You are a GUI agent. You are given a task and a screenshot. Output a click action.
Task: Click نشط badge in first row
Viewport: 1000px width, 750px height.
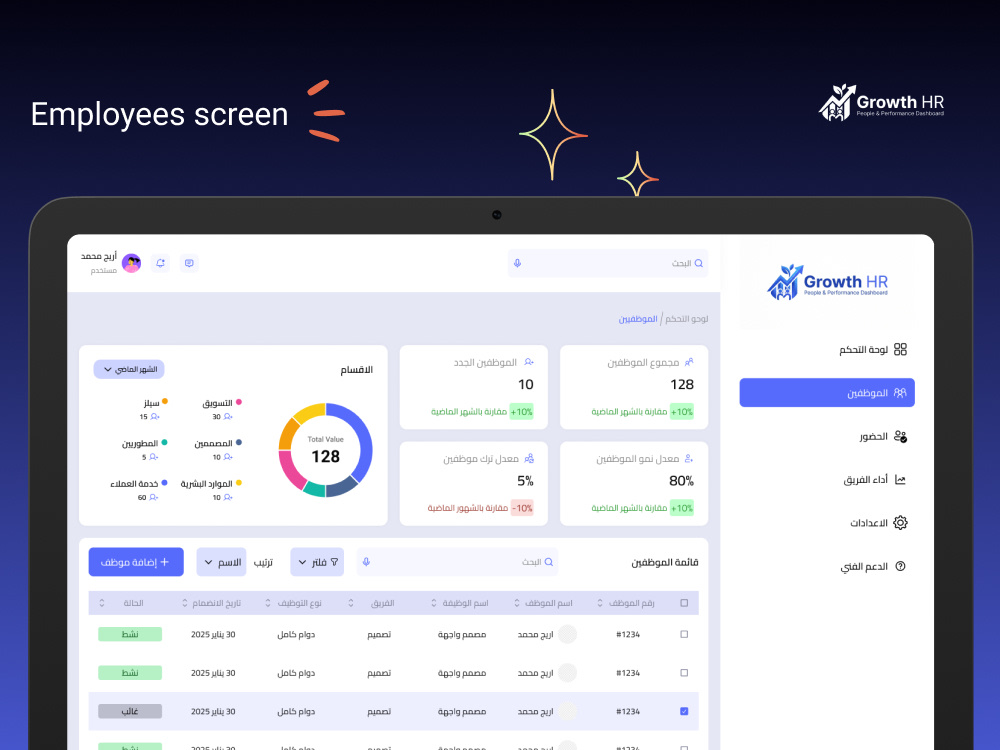tap(130, 634)
